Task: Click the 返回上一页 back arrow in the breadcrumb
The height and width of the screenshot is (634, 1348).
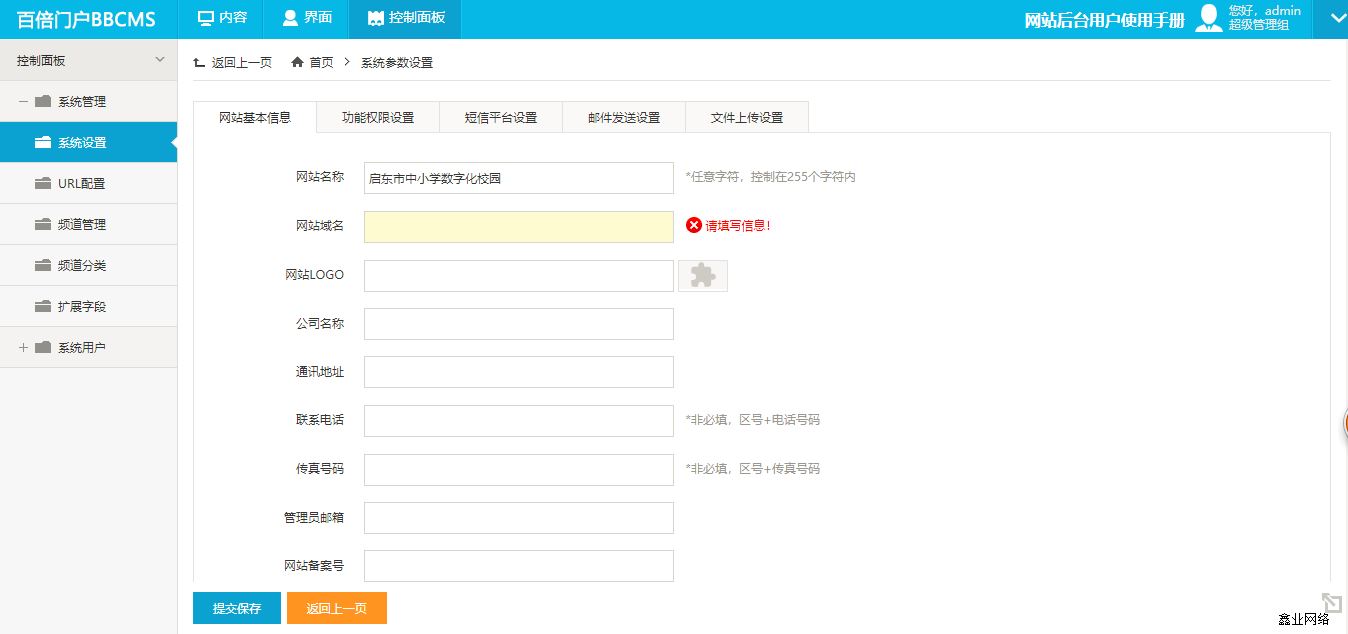Action: point(199,62)
